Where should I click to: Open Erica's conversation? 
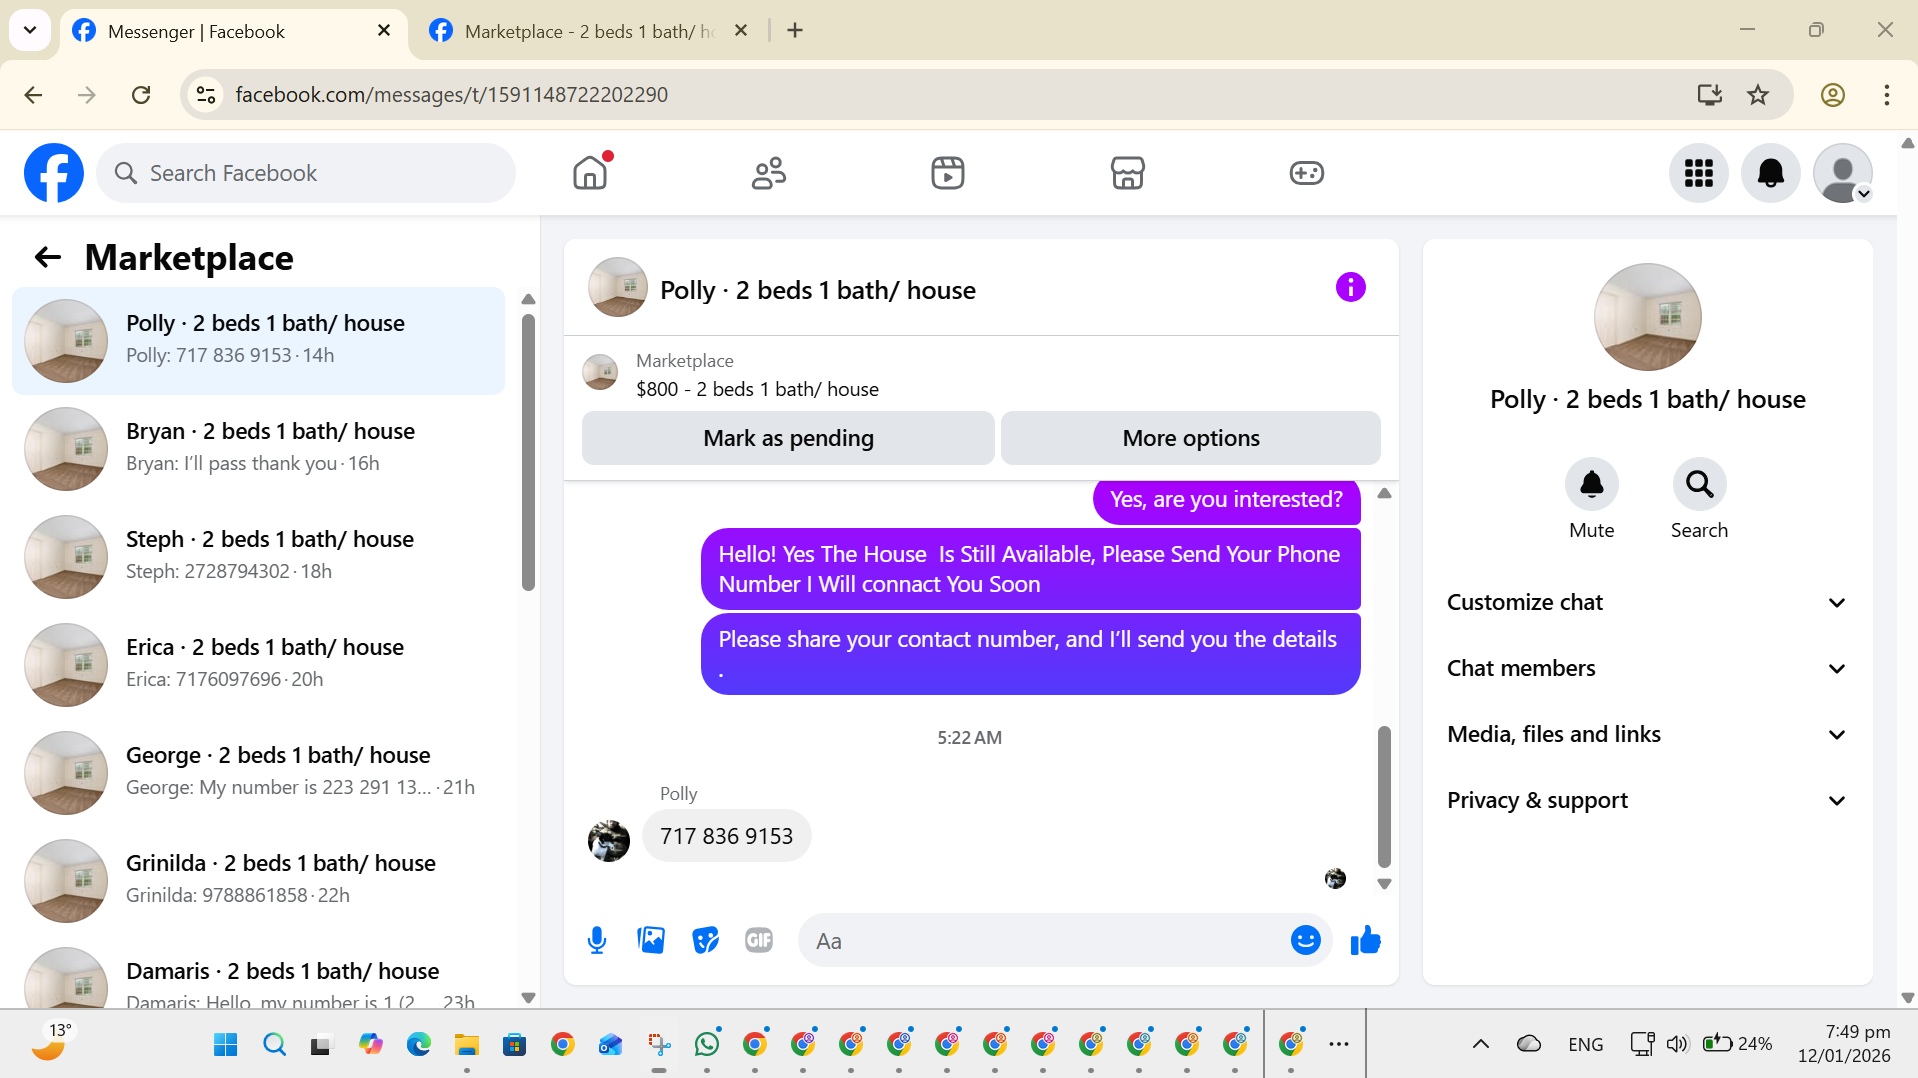[x=258, y=665]
